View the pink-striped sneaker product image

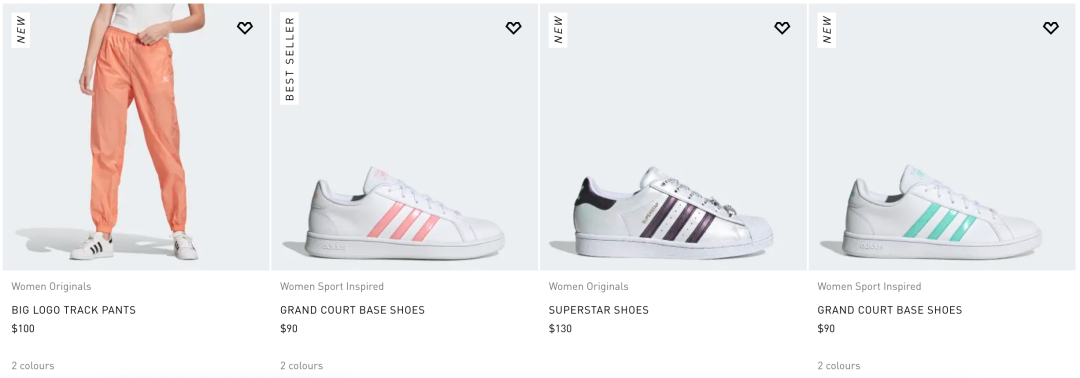(x=404, y=136)
